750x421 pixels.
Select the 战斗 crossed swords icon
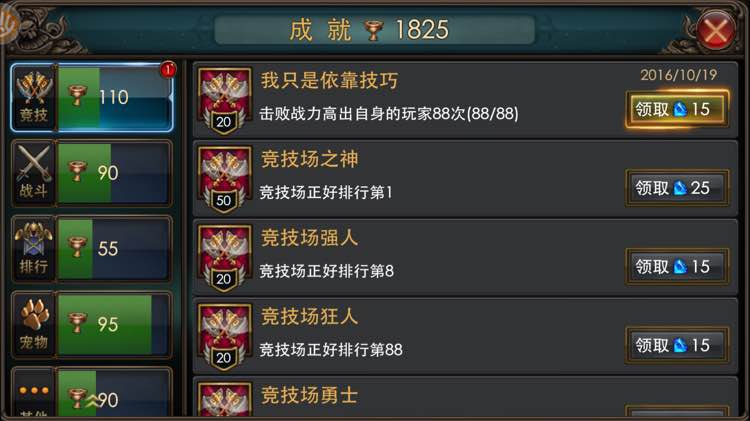33,173
